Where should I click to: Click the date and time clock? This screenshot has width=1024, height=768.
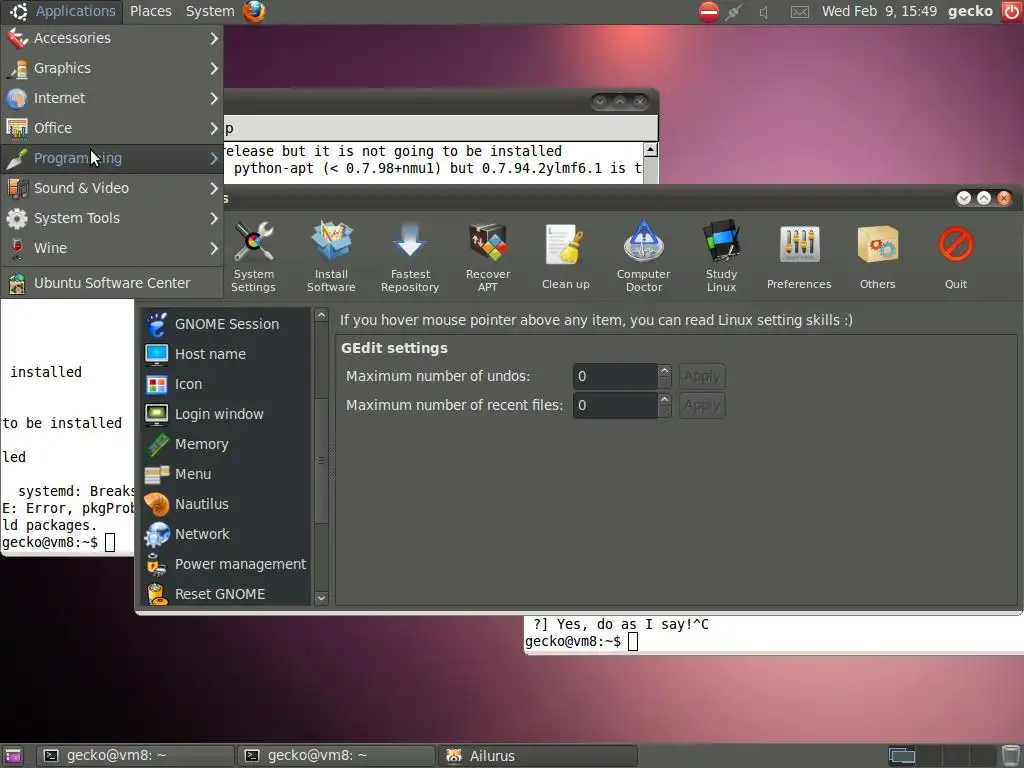tap(879, 11)
